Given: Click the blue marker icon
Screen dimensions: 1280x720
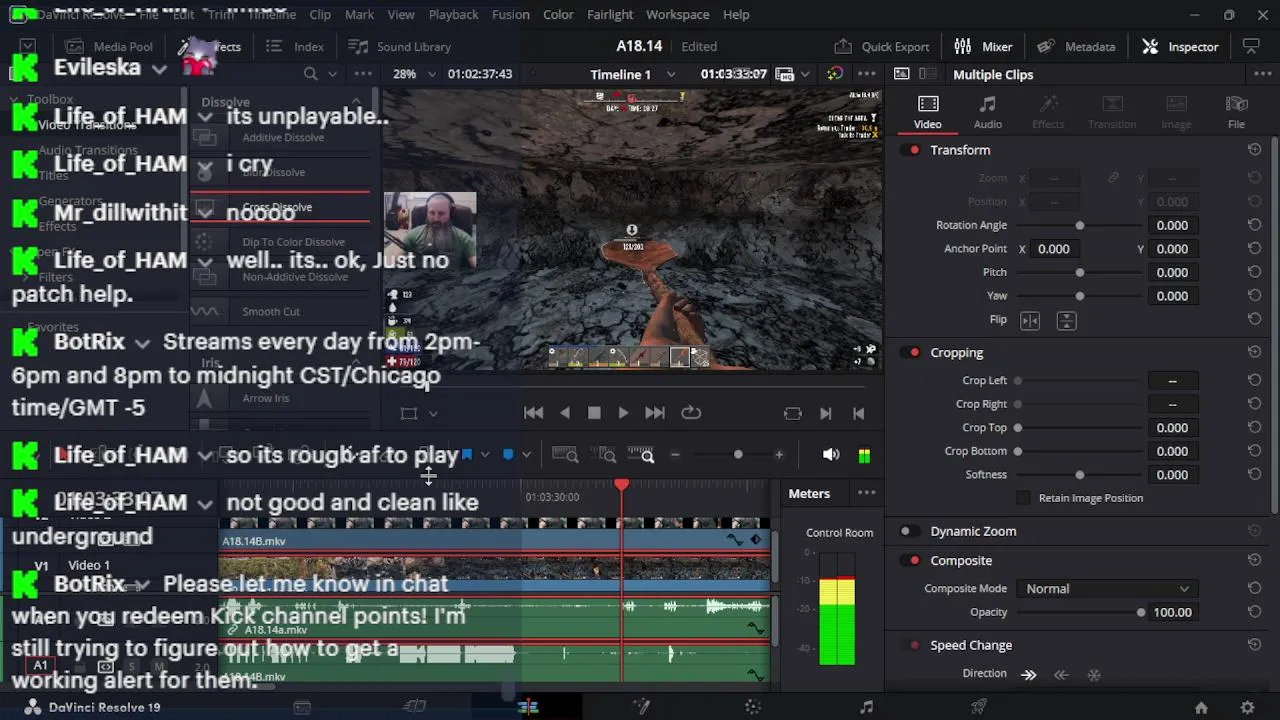Looking at the screenshot, I should (x=508, y=455).
